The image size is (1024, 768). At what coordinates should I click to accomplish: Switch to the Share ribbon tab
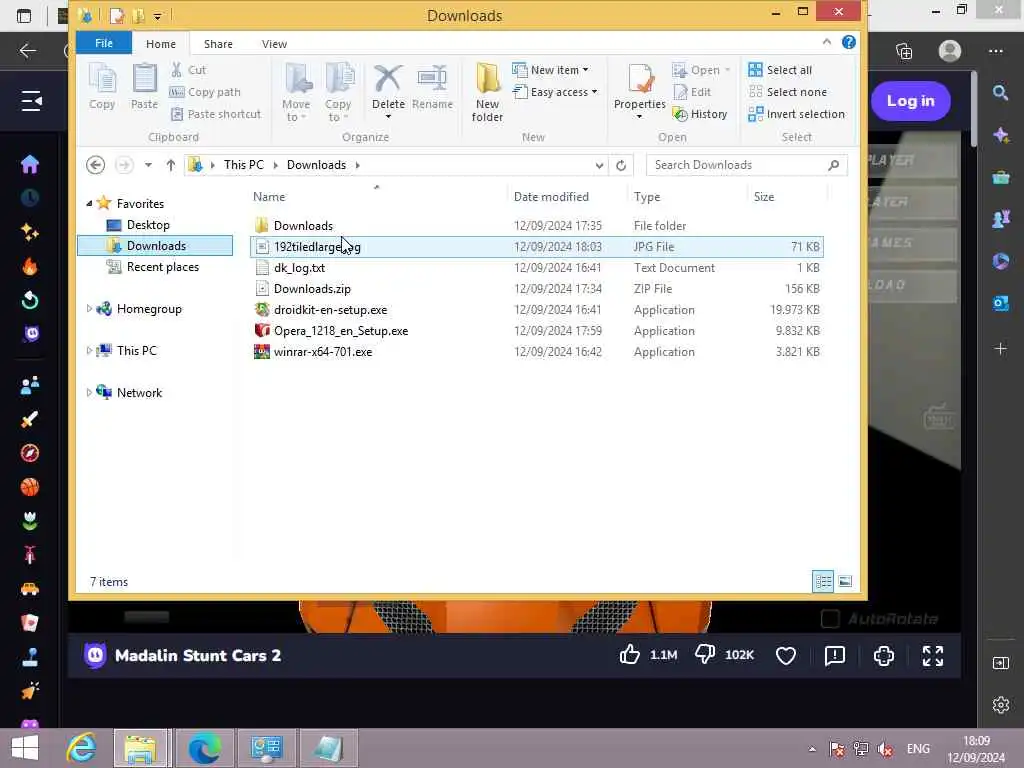click(x=218, y=44)
